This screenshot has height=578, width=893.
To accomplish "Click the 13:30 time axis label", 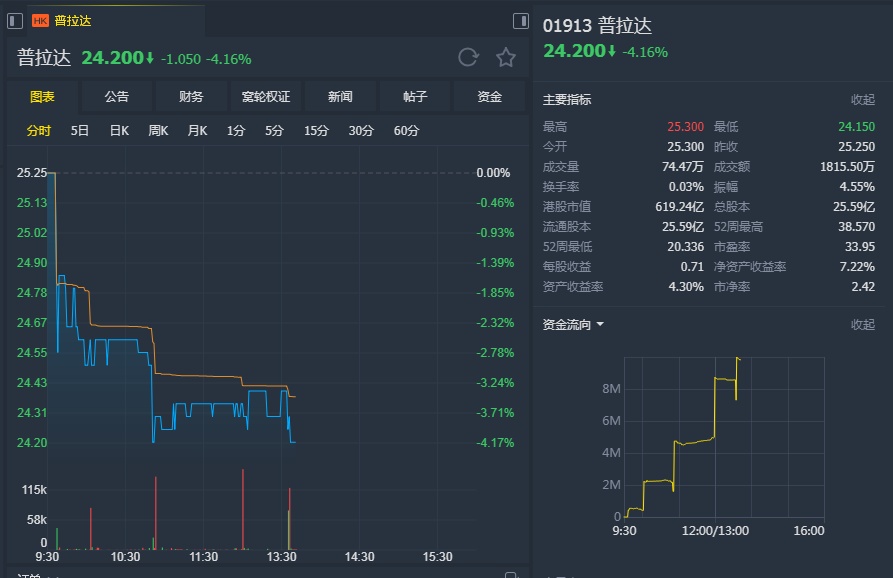I will pyautogui.click(x=281, y=556).
